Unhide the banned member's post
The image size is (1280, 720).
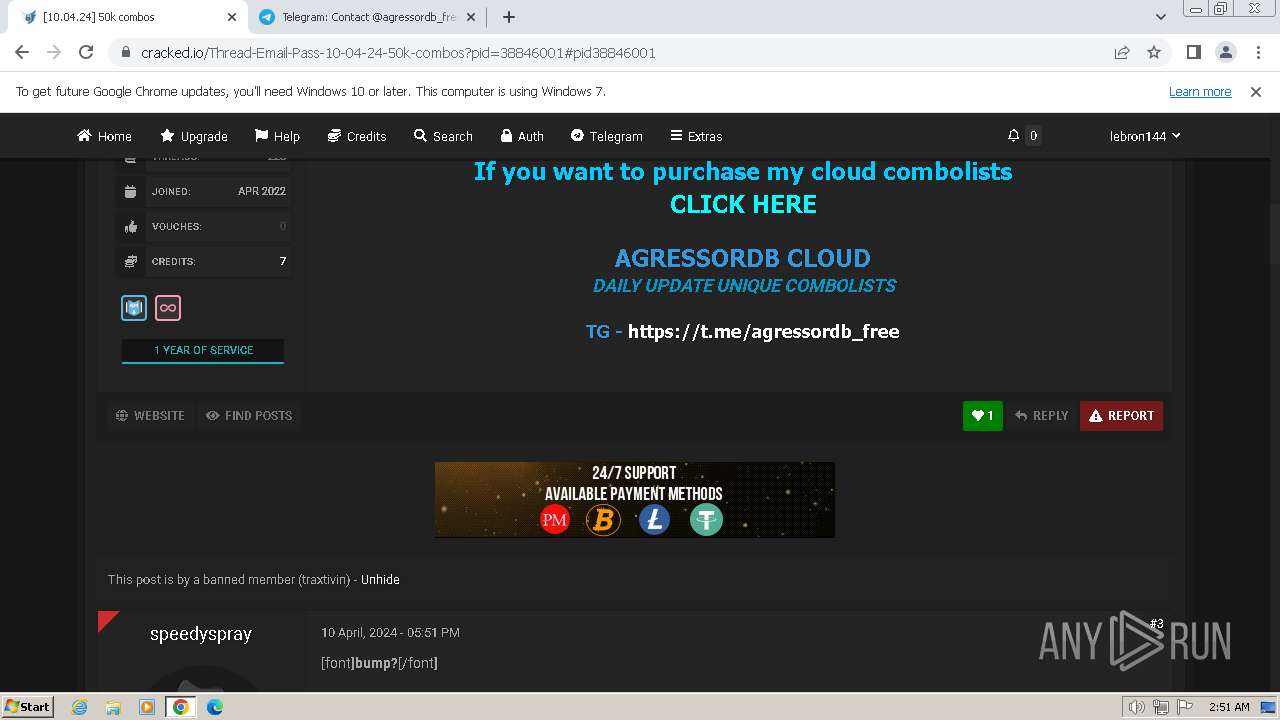point(380,579)
